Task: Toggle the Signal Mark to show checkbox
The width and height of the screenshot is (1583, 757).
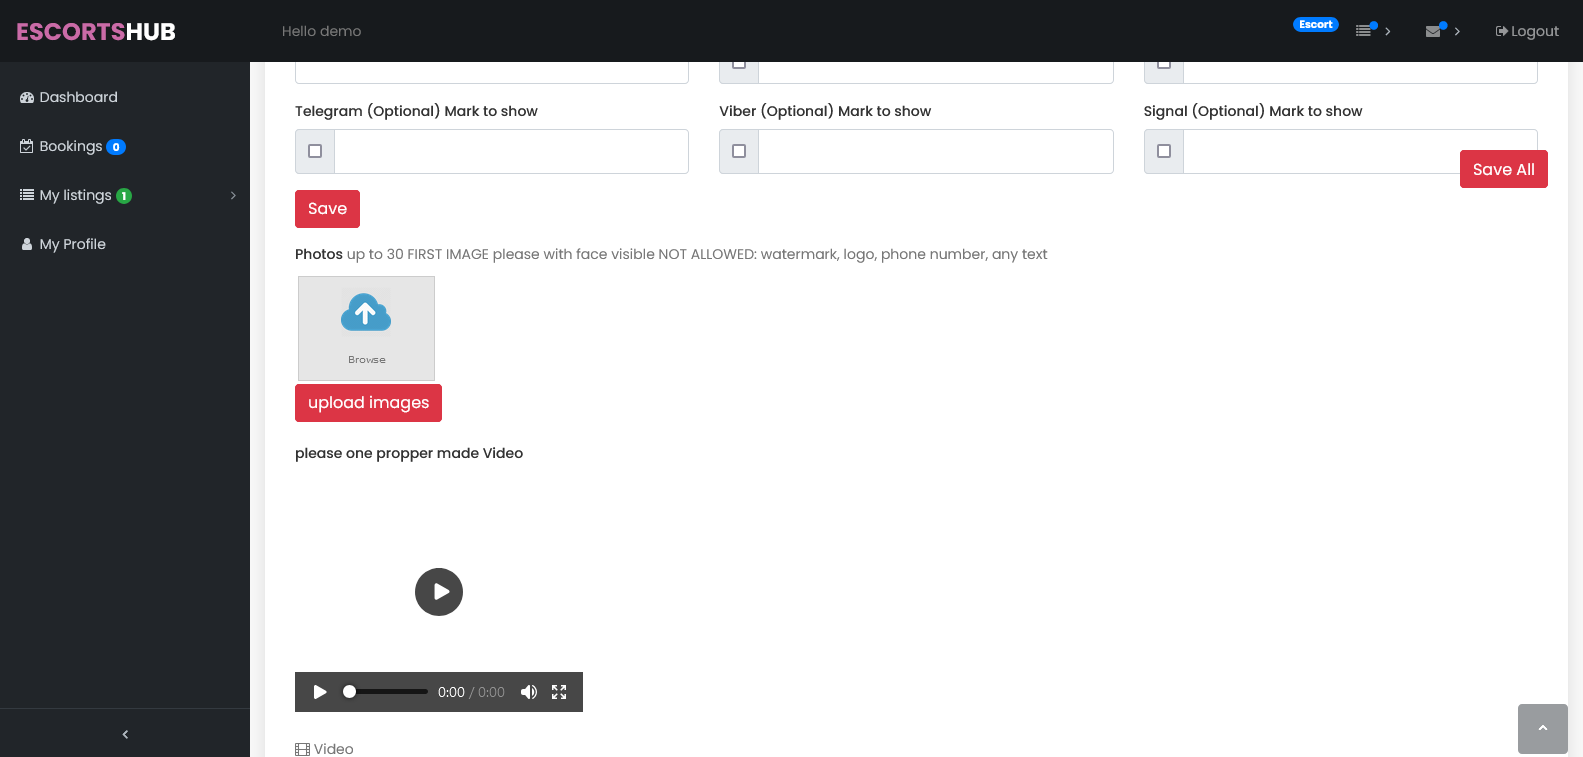Action: pyautogui.click(x=1164, y=151)
